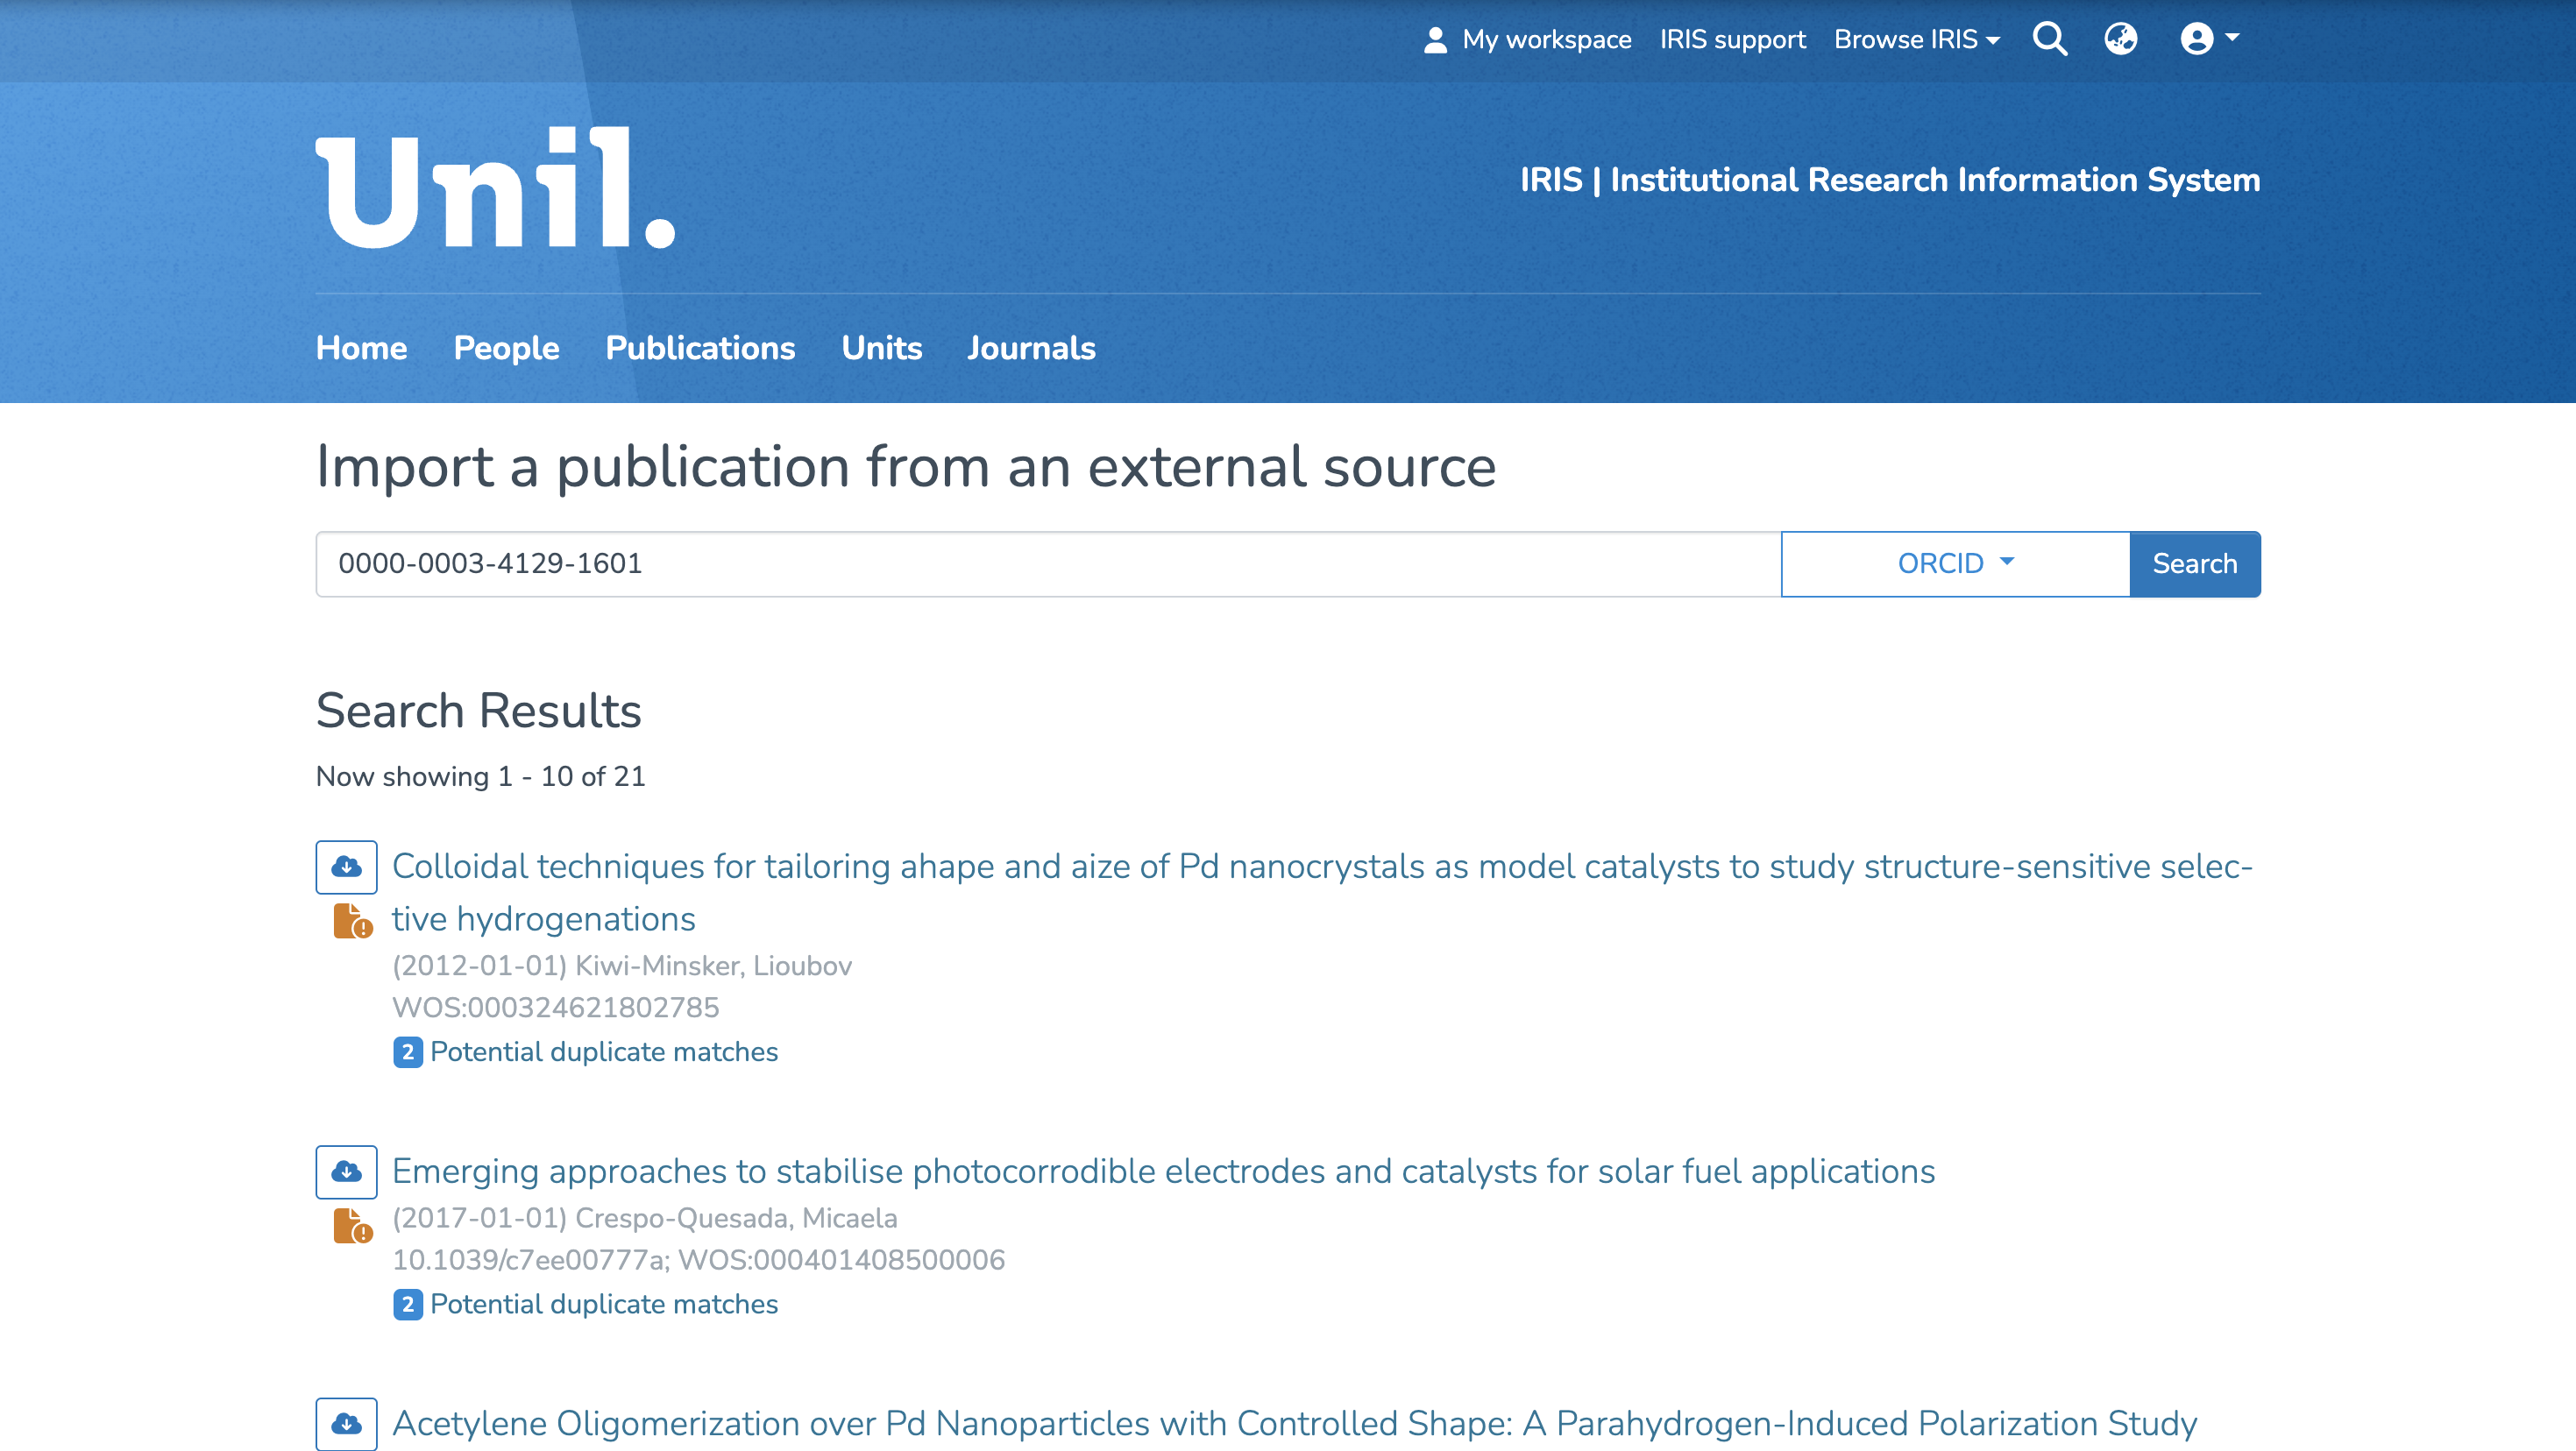Click the import icon beside Colloidal techniques result
Image resolution: width=2576 pixels, height=1451 pixels.
click(346, 866)
